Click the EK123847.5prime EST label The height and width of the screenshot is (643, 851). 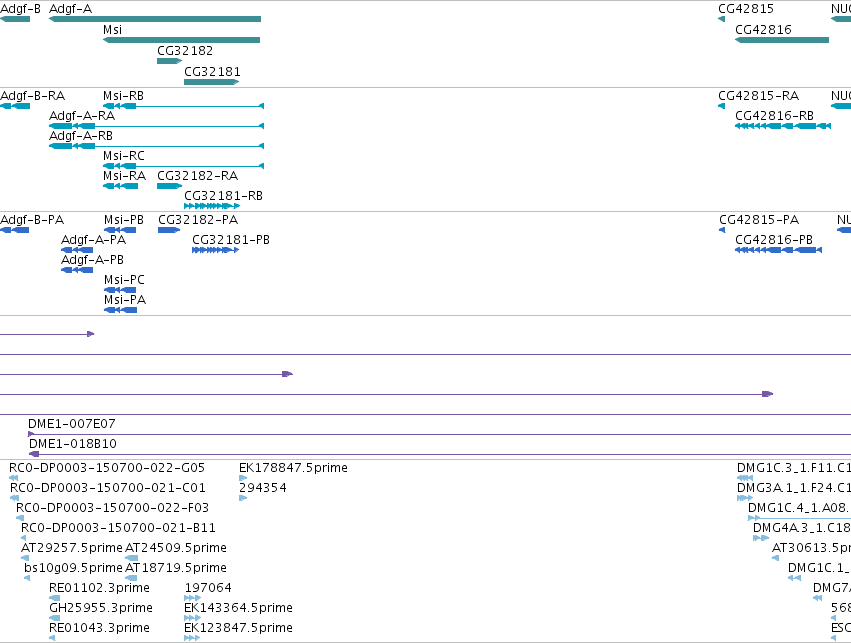click(238, 628)
